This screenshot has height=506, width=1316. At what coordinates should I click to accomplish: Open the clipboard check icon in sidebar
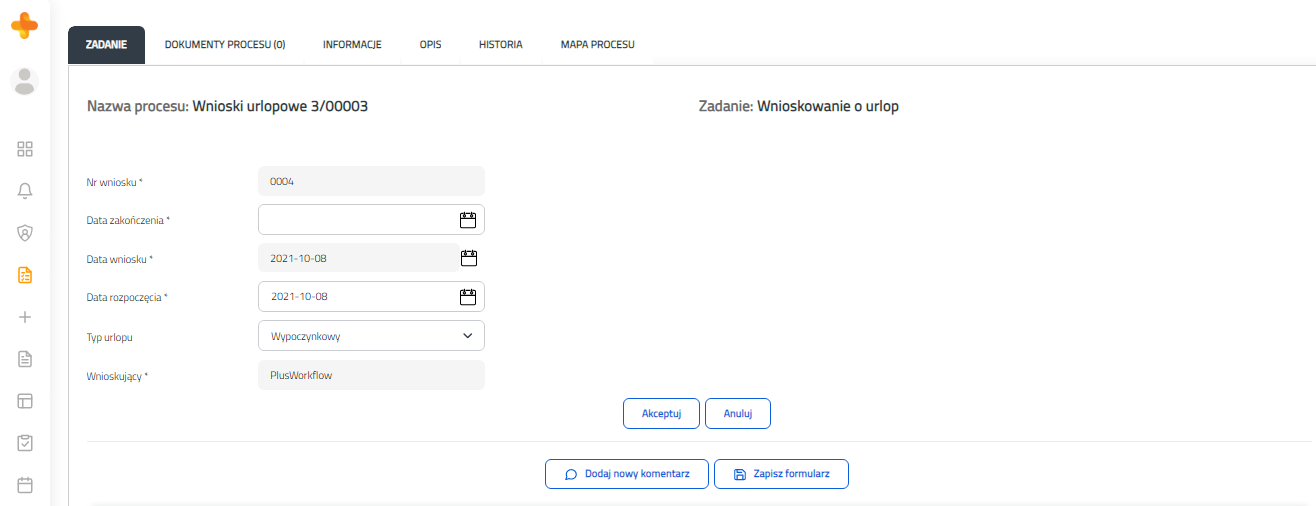pos(25,443)
